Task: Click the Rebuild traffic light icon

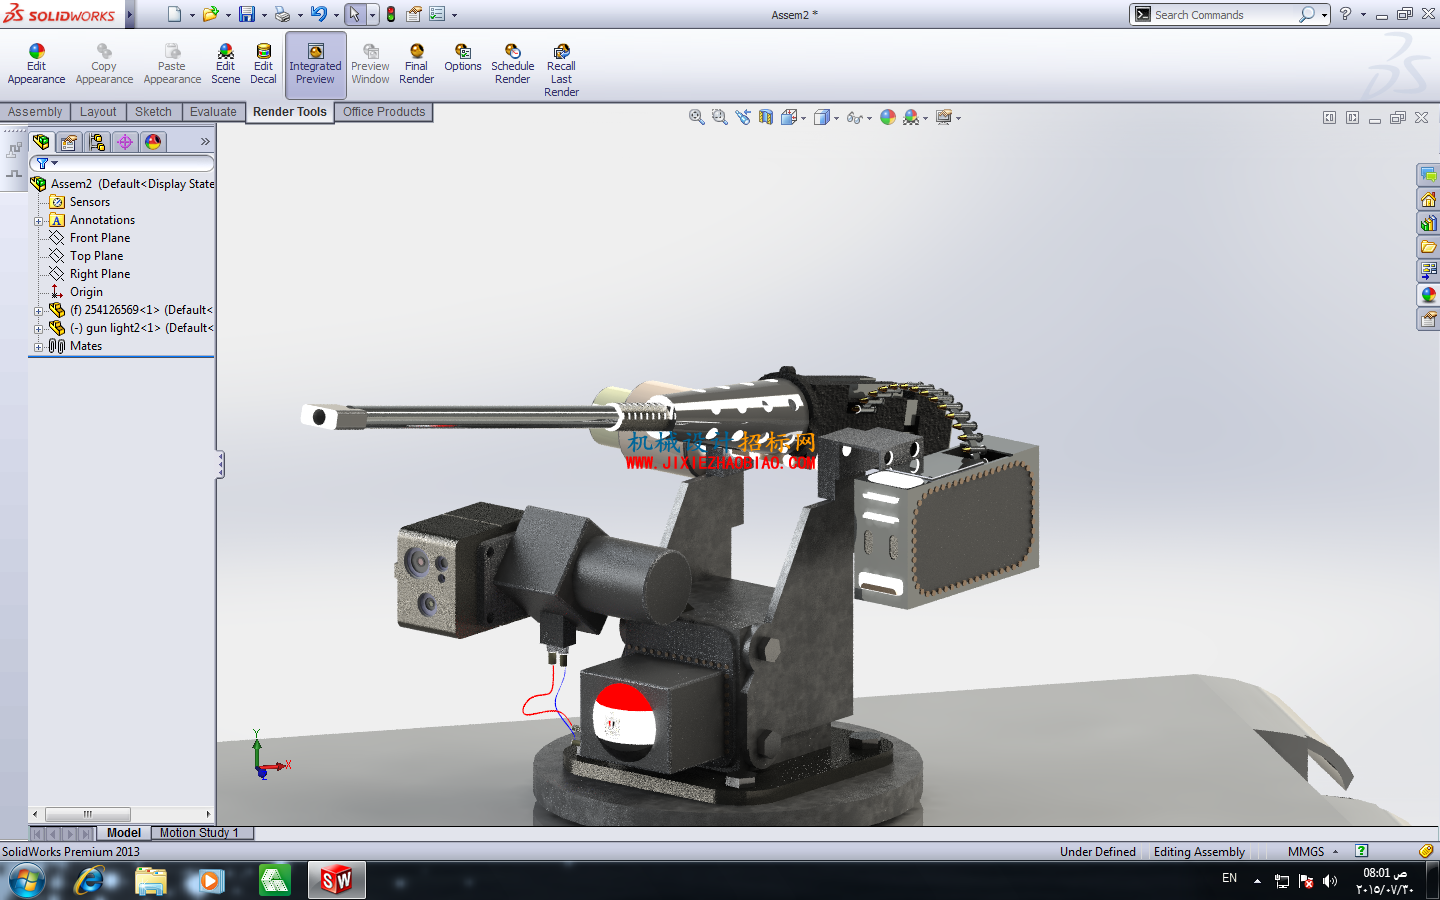Action: pyautogui.click(x=391, y=14)
